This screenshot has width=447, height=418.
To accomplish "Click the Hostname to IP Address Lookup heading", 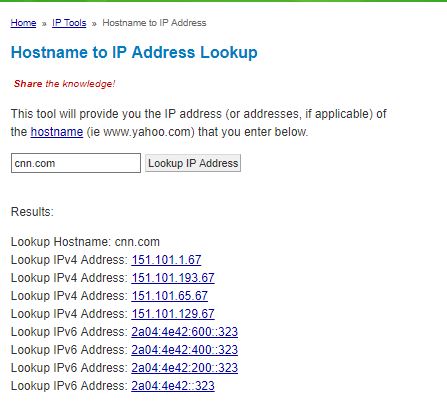I will tap(134, 53).
